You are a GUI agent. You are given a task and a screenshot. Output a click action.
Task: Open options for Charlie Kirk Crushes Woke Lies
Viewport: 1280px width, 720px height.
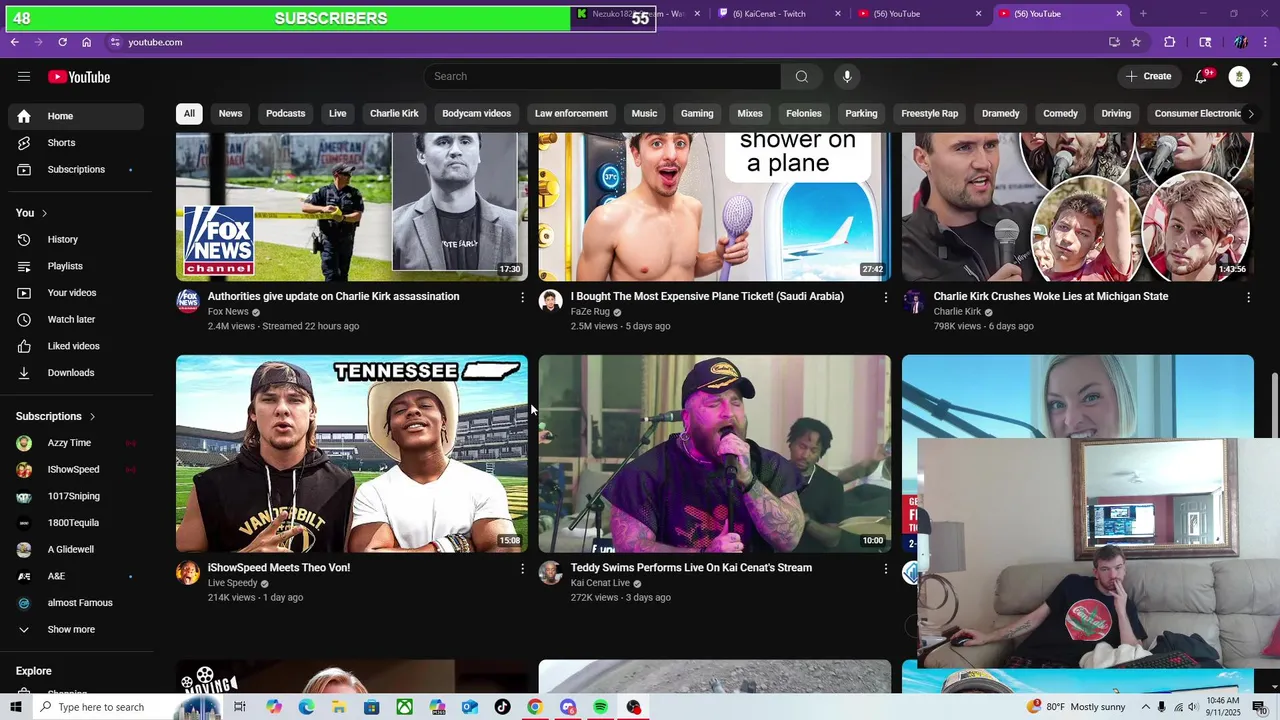[1248, 297]
